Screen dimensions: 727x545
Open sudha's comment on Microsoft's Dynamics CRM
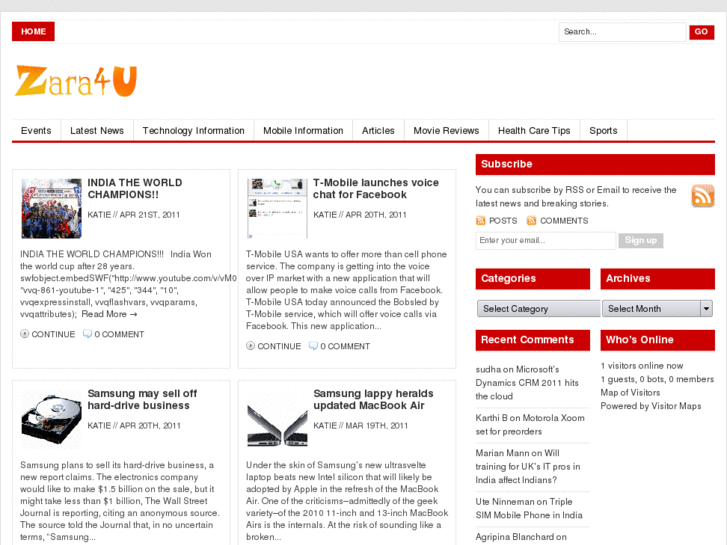coord(527,383)
